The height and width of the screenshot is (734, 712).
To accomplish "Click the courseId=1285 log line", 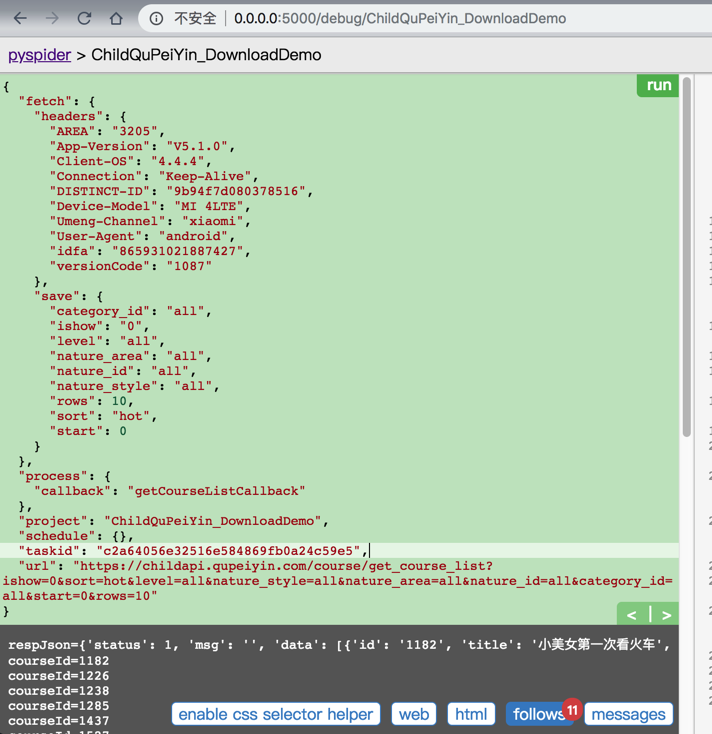I will 59,705.
